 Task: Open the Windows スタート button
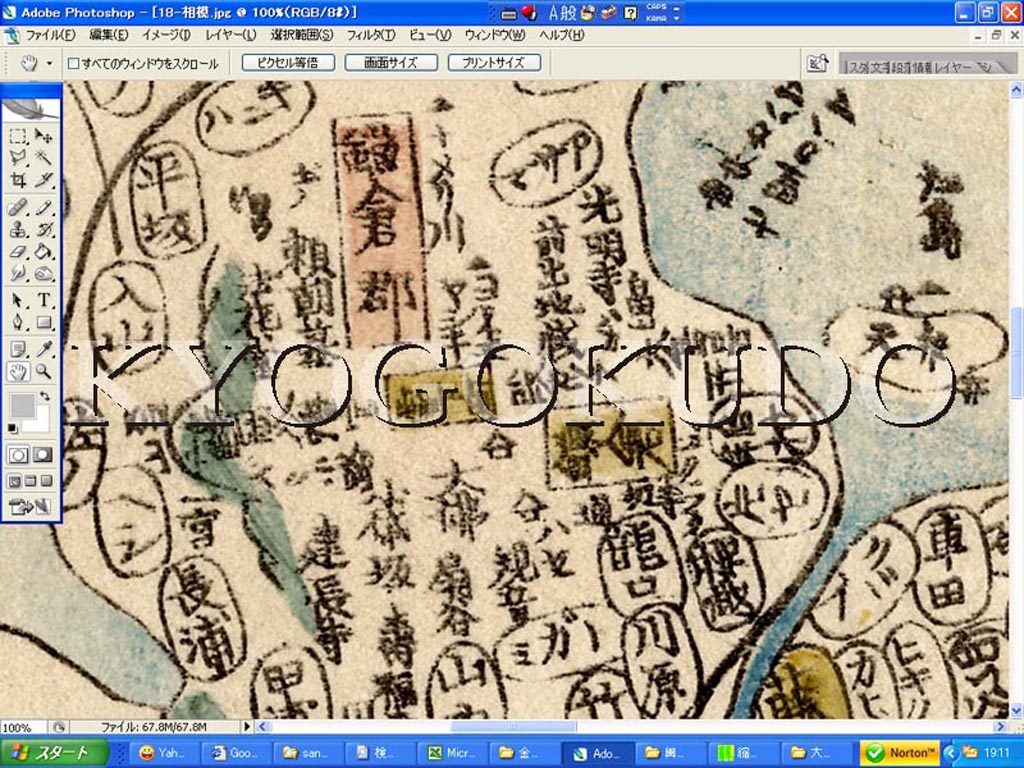[54, 752]
